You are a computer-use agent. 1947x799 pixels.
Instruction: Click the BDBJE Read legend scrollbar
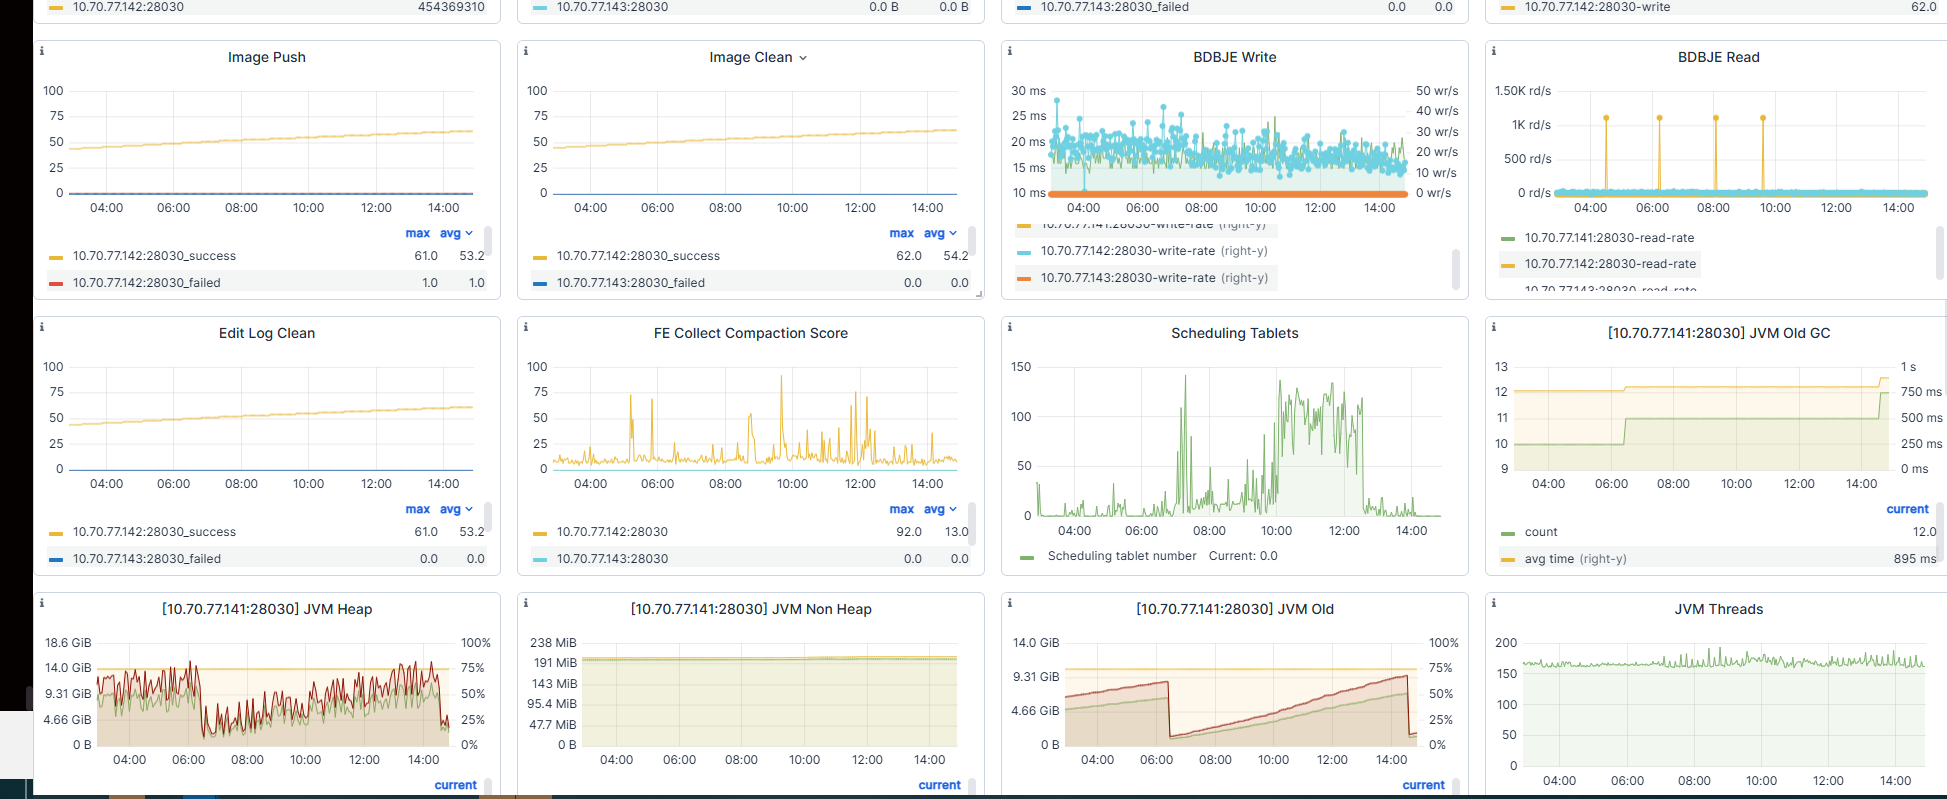pyautogui.click(x=1939, y=252)
